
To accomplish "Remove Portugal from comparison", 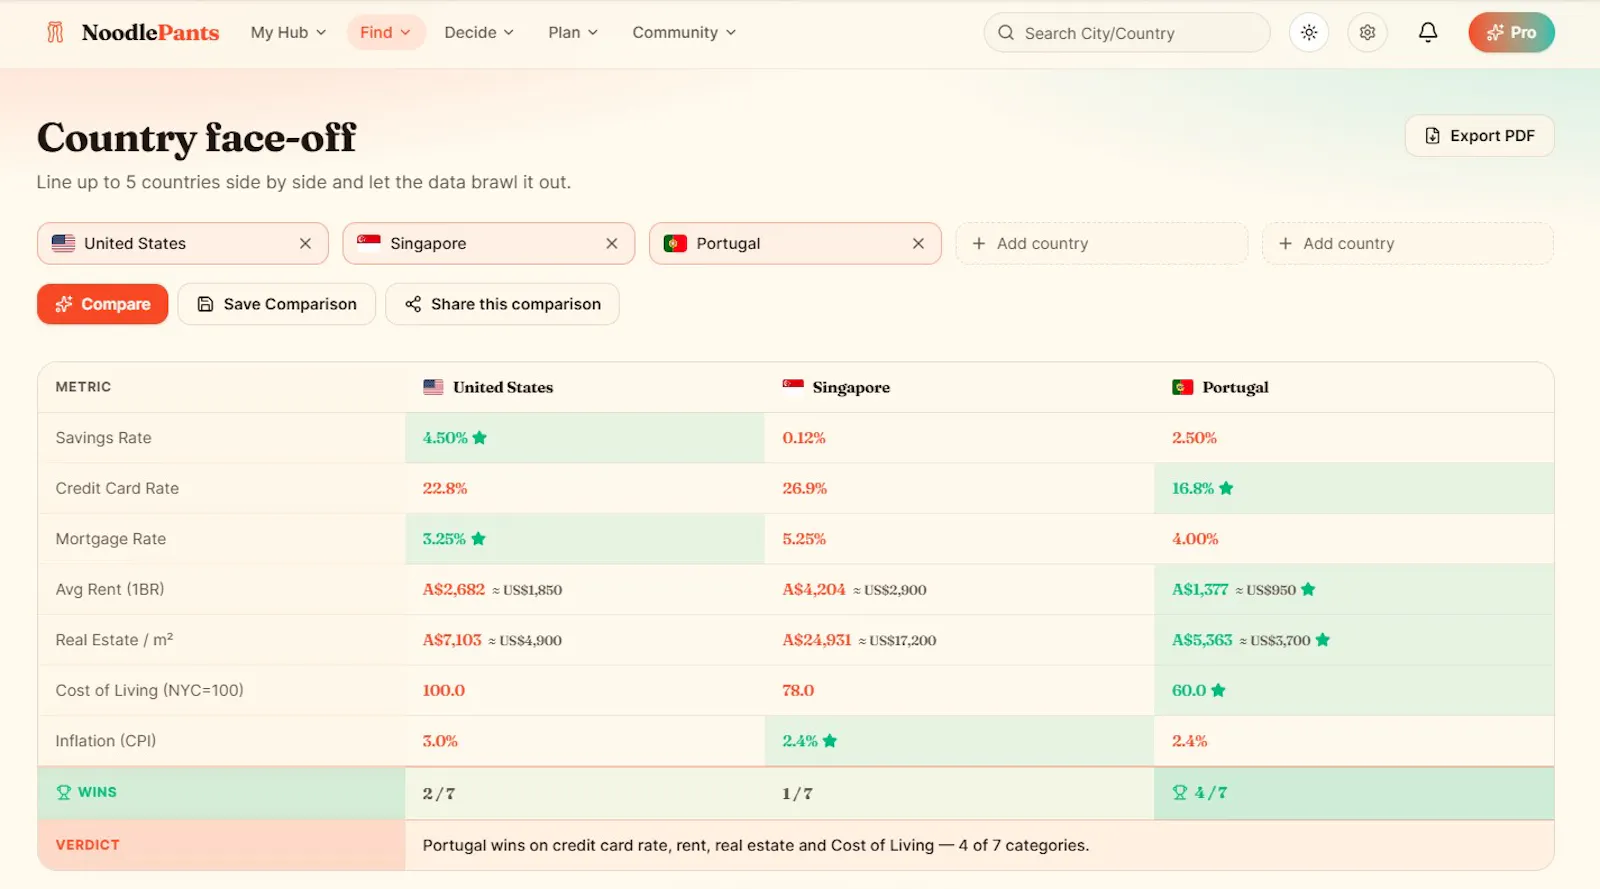I will 918,243.
